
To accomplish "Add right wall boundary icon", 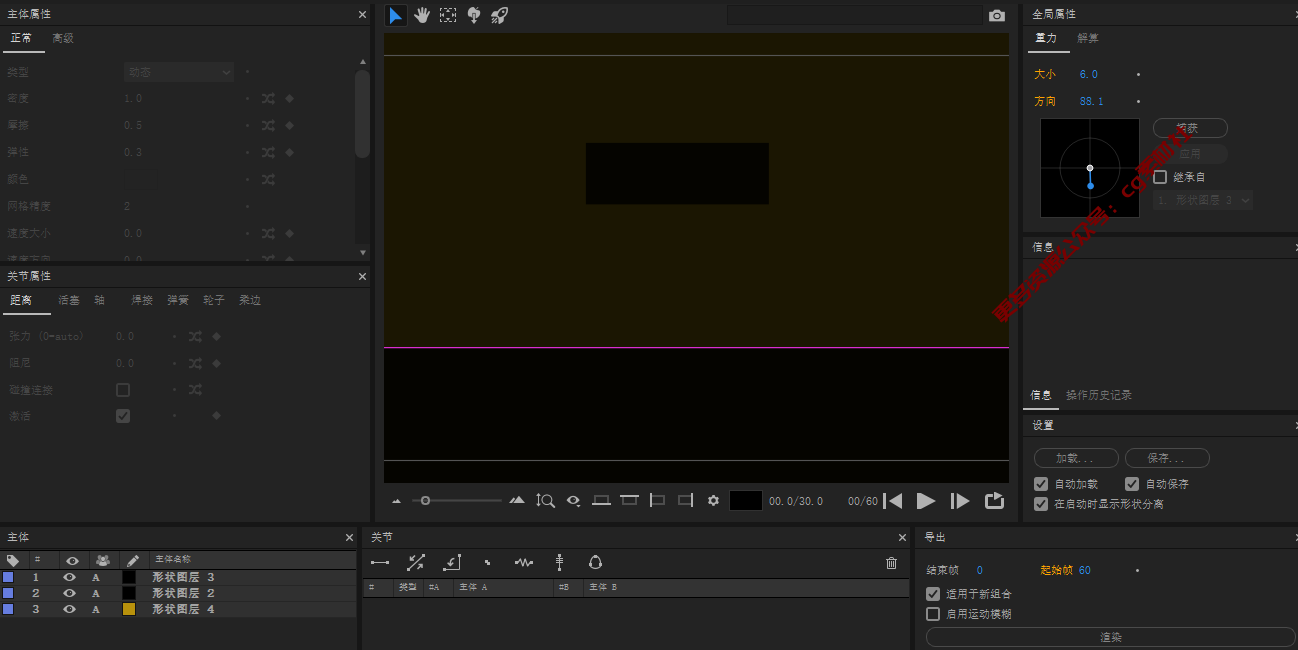I will 685,500.
